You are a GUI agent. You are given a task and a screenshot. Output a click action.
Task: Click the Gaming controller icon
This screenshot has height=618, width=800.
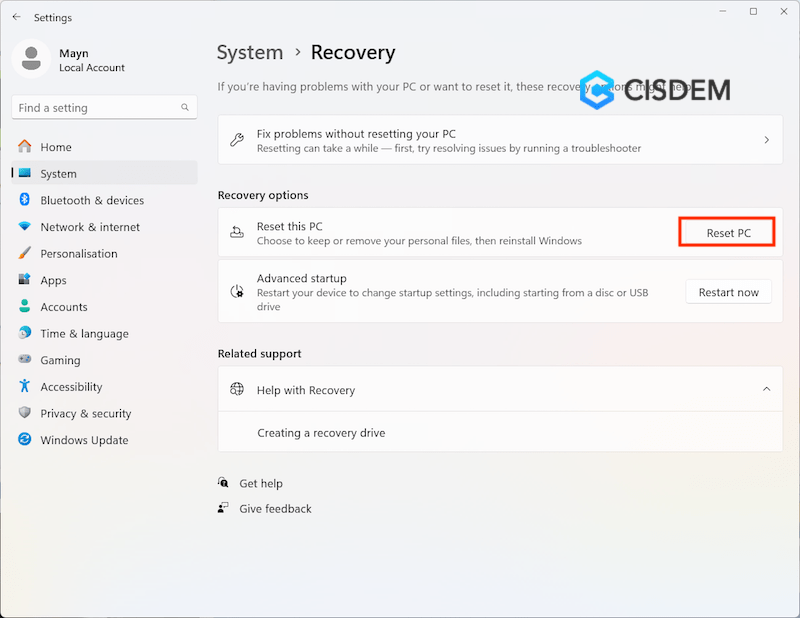(x=24, y=360)
